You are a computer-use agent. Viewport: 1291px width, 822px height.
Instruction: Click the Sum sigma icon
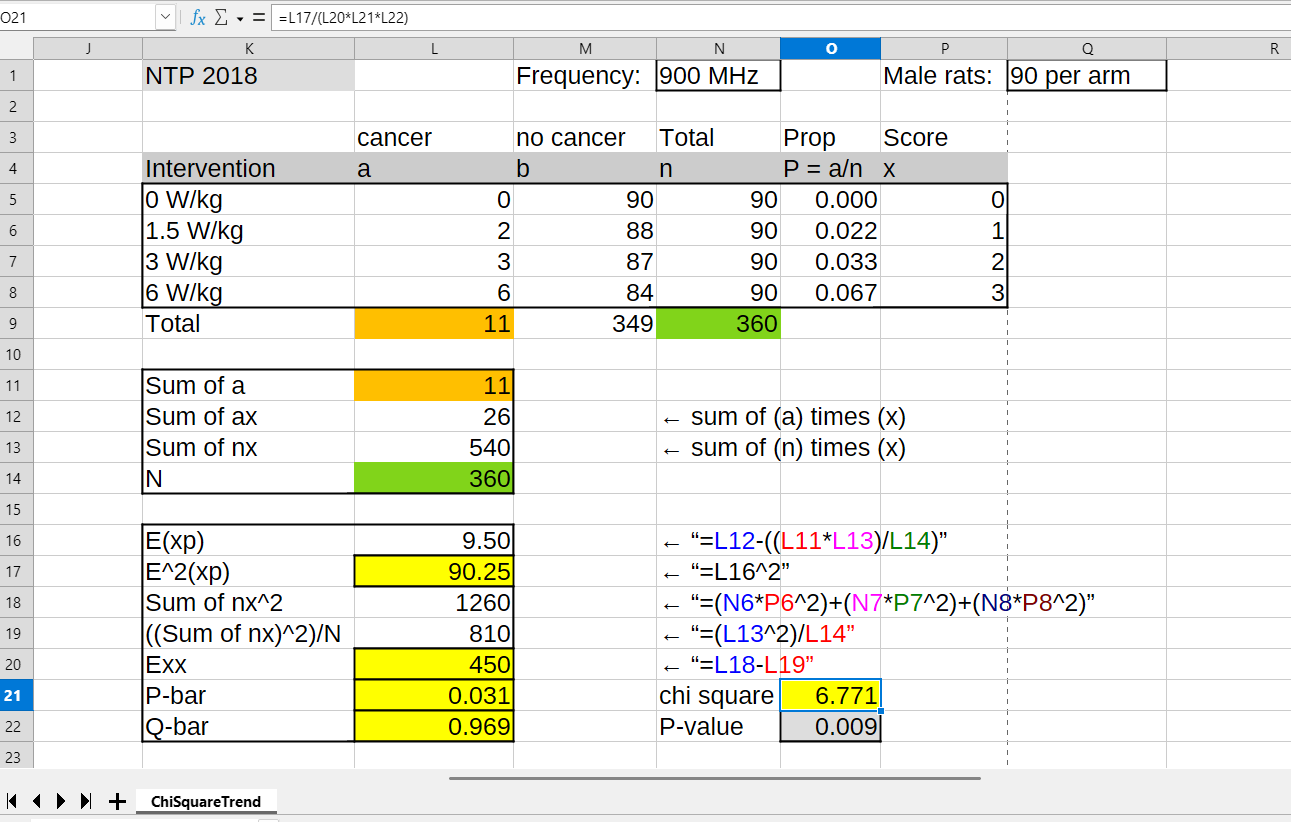(x=222, y=18)
